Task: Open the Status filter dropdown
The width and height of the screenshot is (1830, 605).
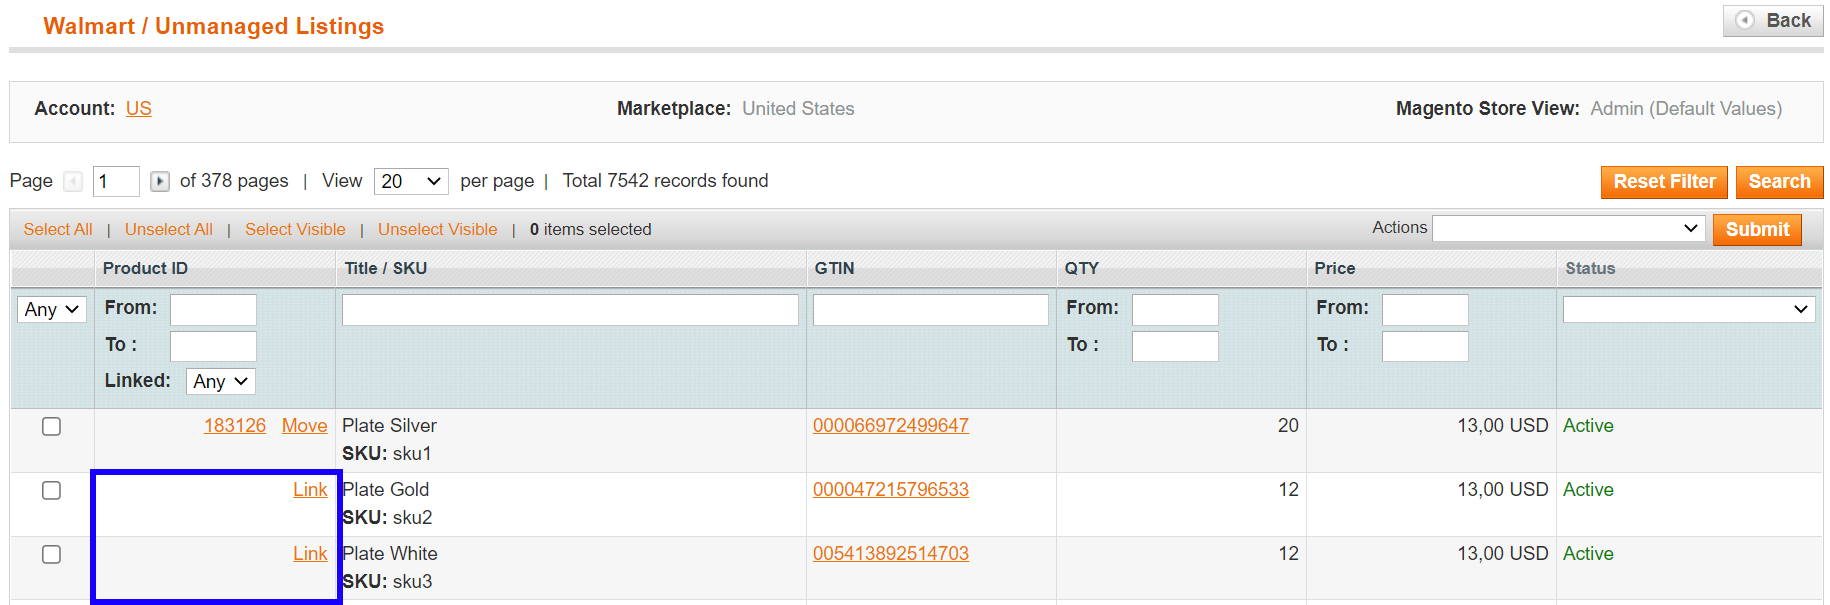Action: pyautogui.click(x=1688, y=310)
